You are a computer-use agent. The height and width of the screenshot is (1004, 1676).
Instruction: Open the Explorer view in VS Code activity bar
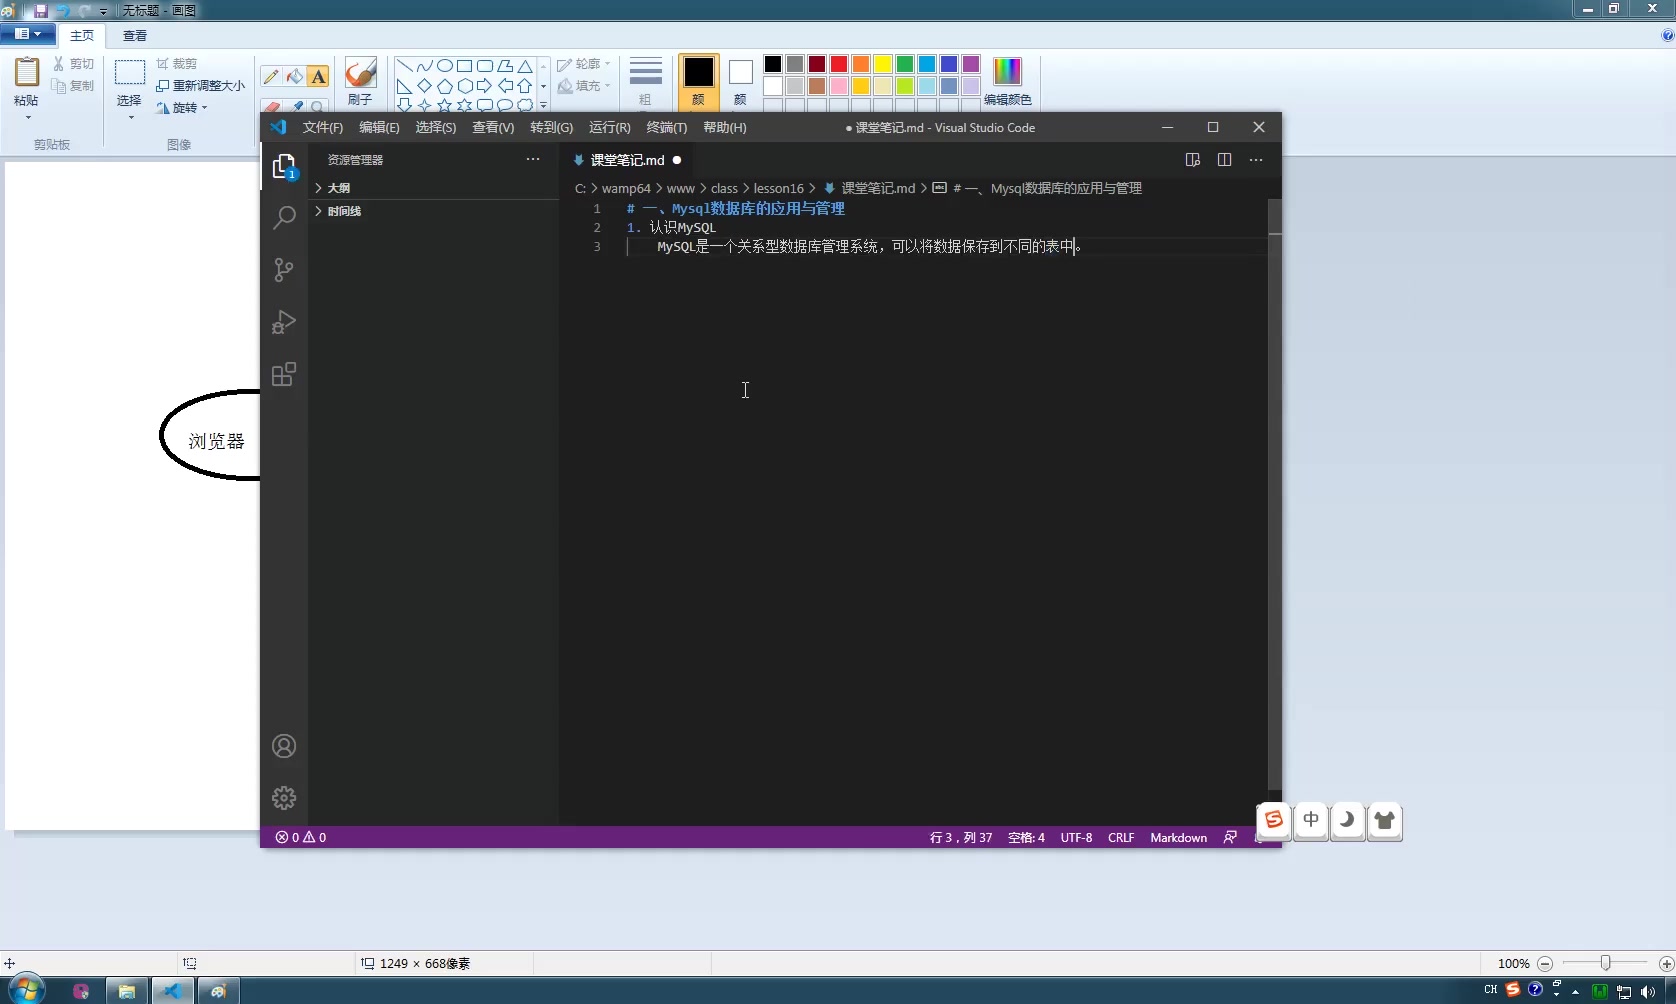[284, 167]
